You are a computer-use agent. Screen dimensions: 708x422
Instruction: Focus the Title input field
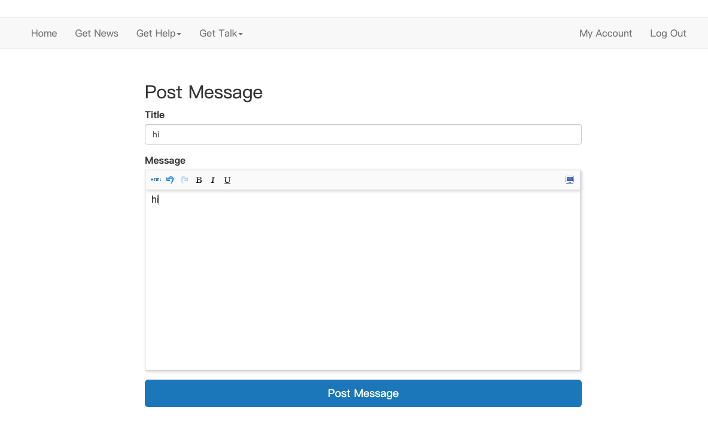363,134
